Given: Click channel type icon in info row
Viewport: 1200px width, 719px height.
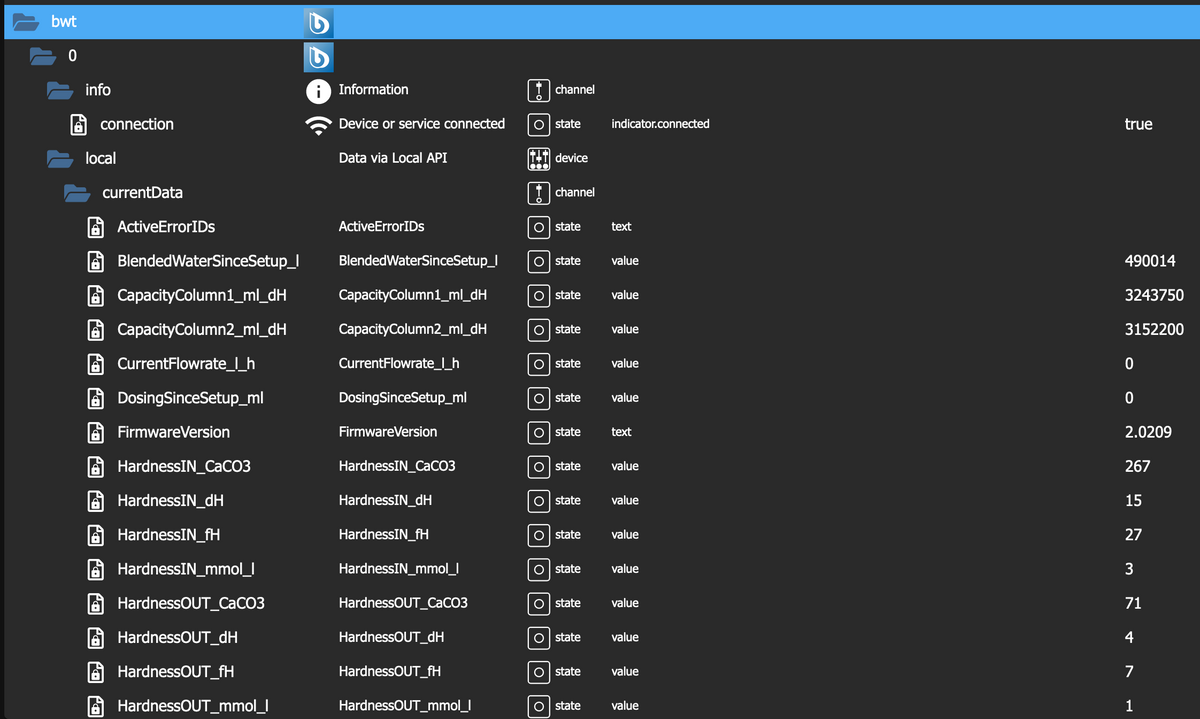Looking at the screenshot, I should click(x=538, y=90).
